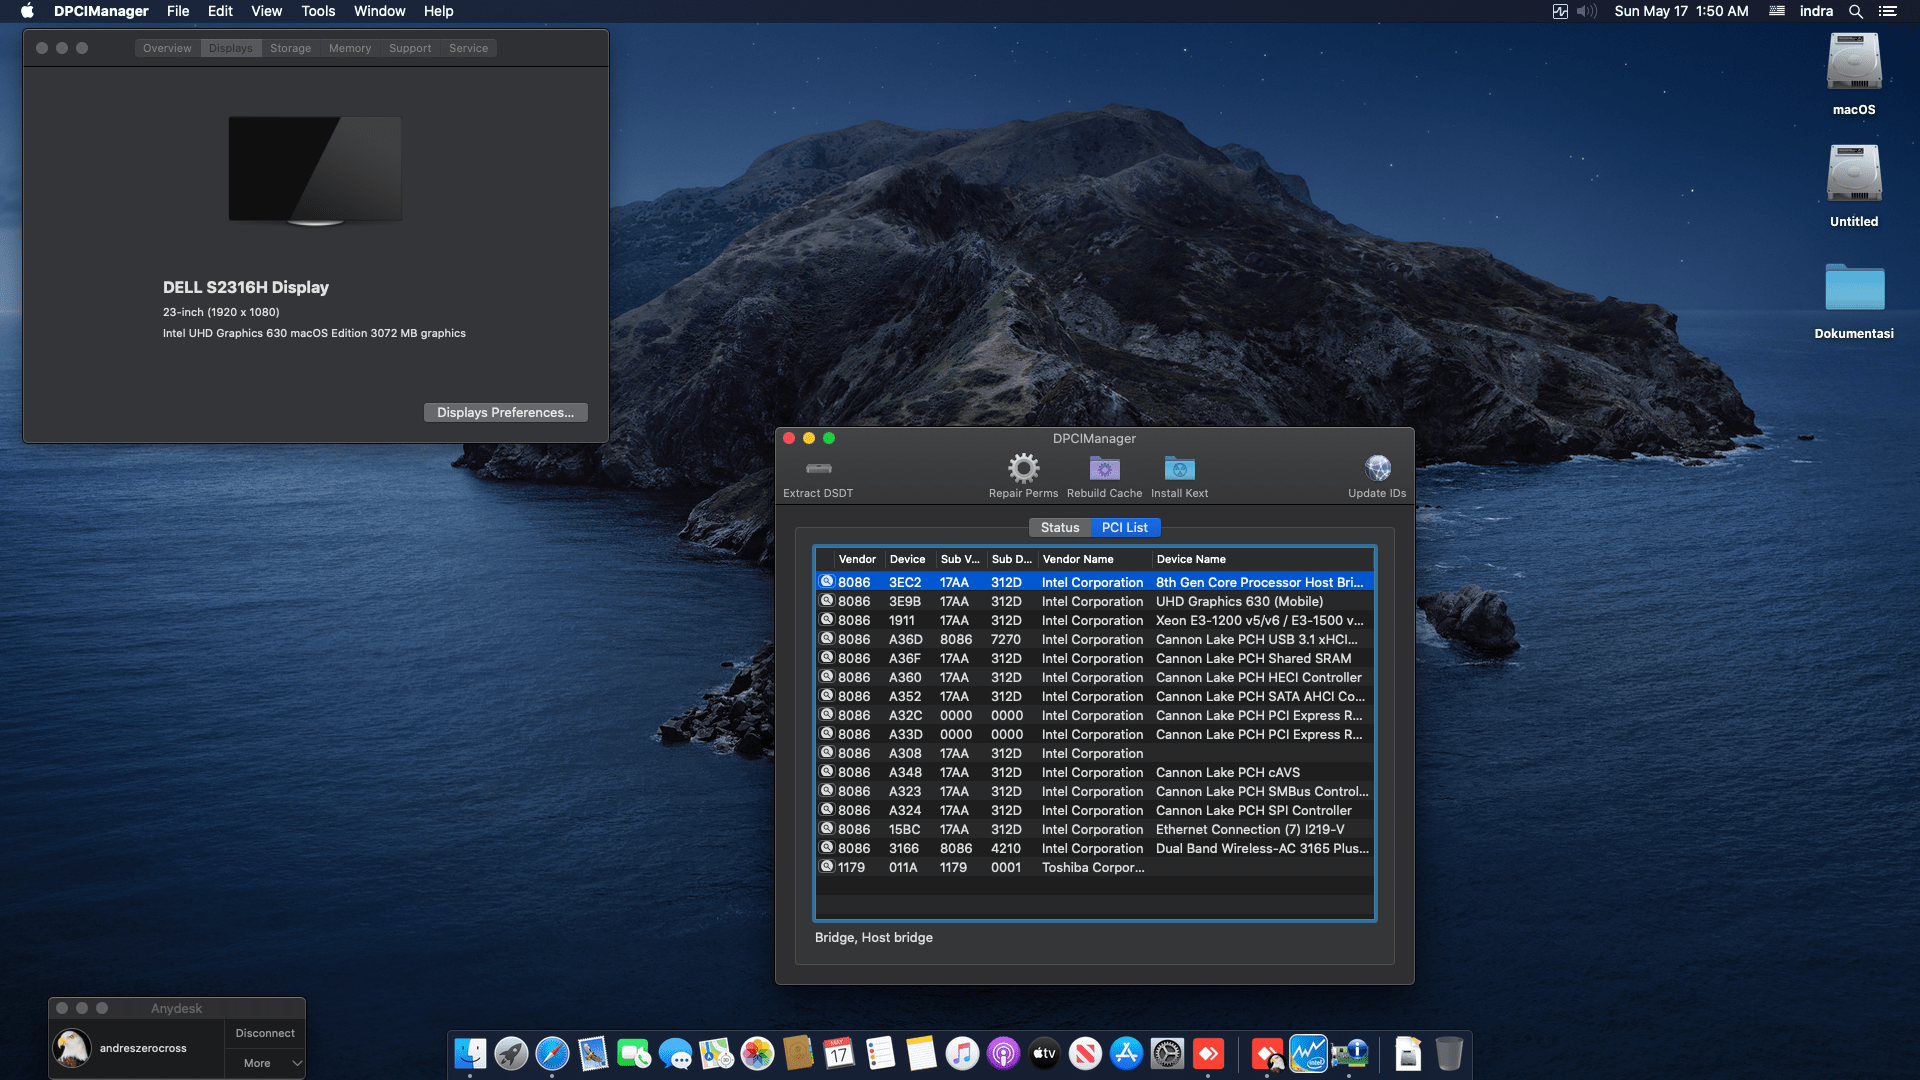Open the Apple menu
The image size is (1920, 1080).
click(27, 11)
